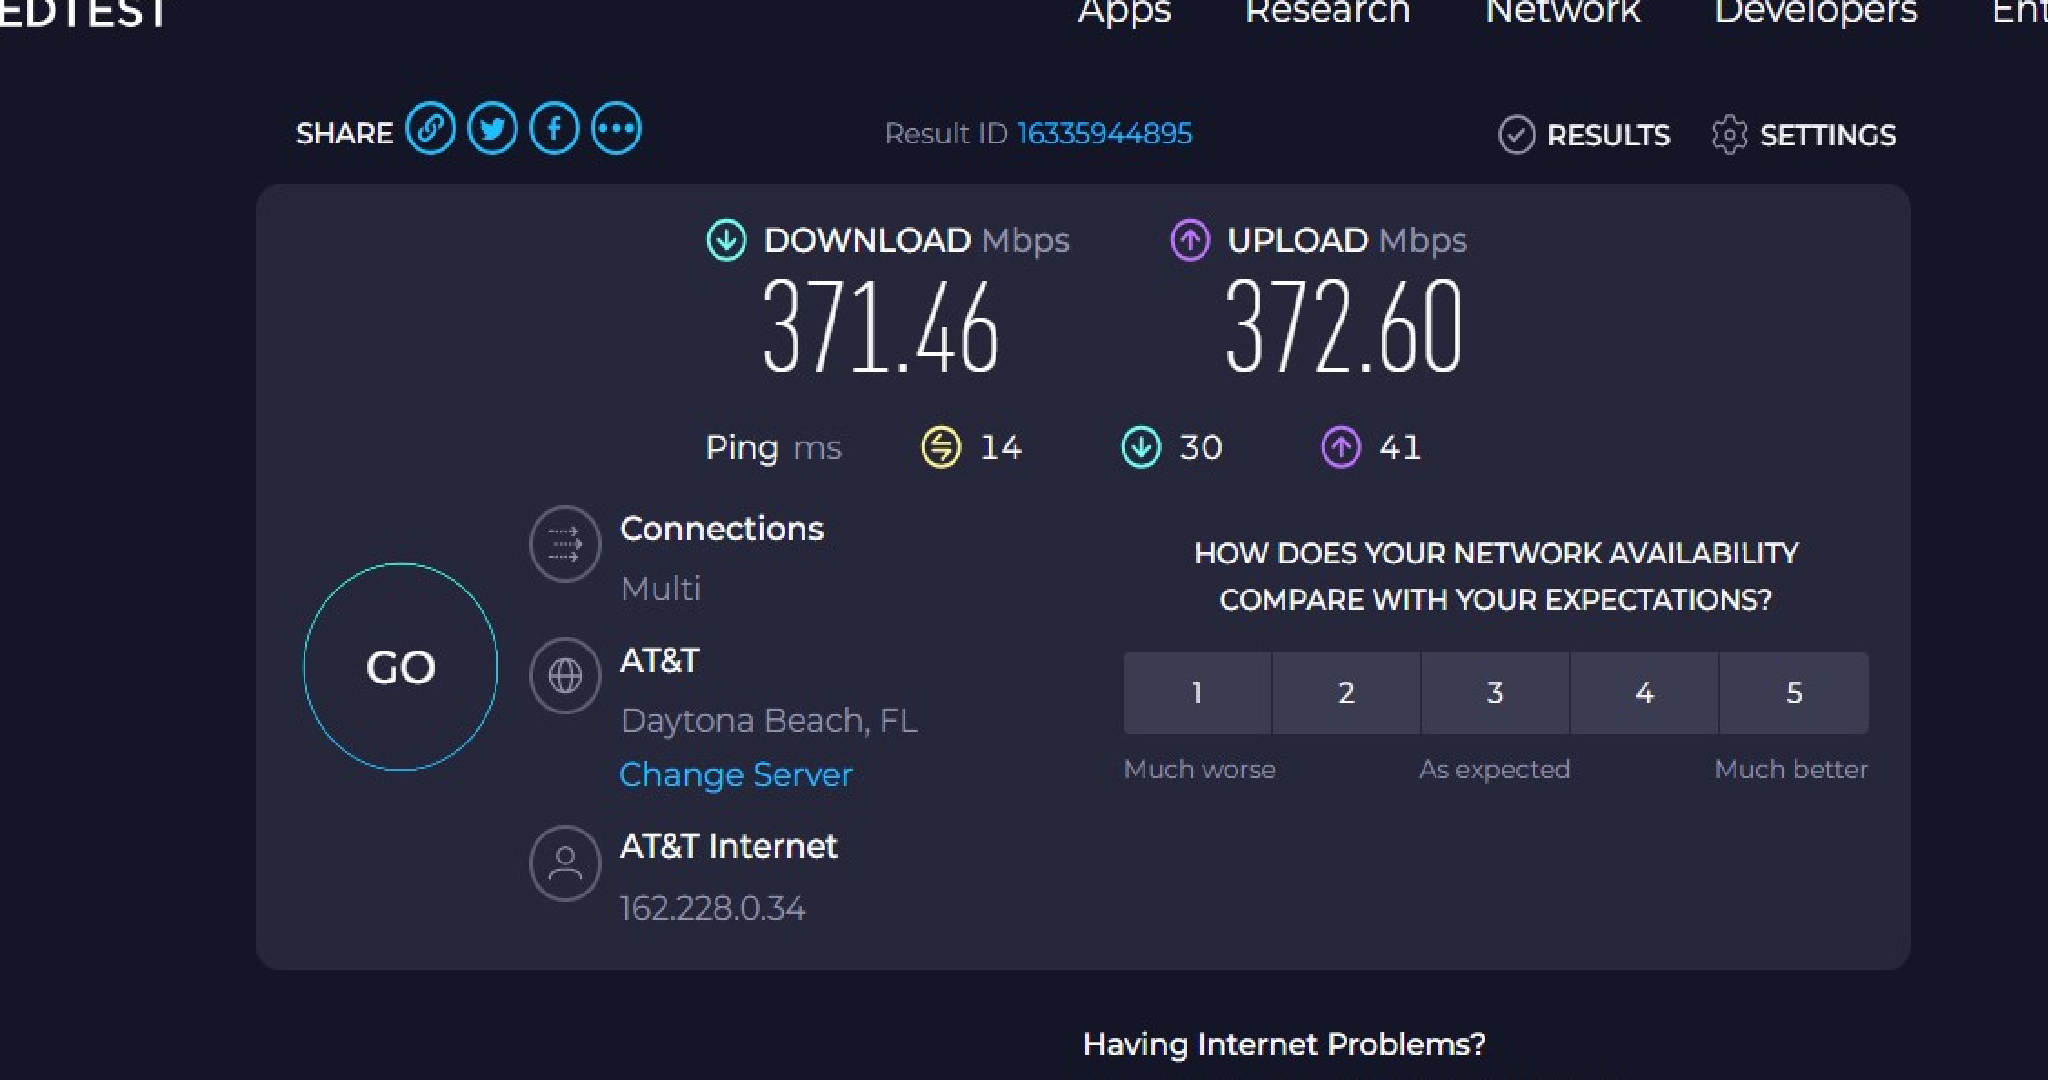Open the Developers menu
The width and height of the screenshot is (2048, 1080).
coord(1816,12)
